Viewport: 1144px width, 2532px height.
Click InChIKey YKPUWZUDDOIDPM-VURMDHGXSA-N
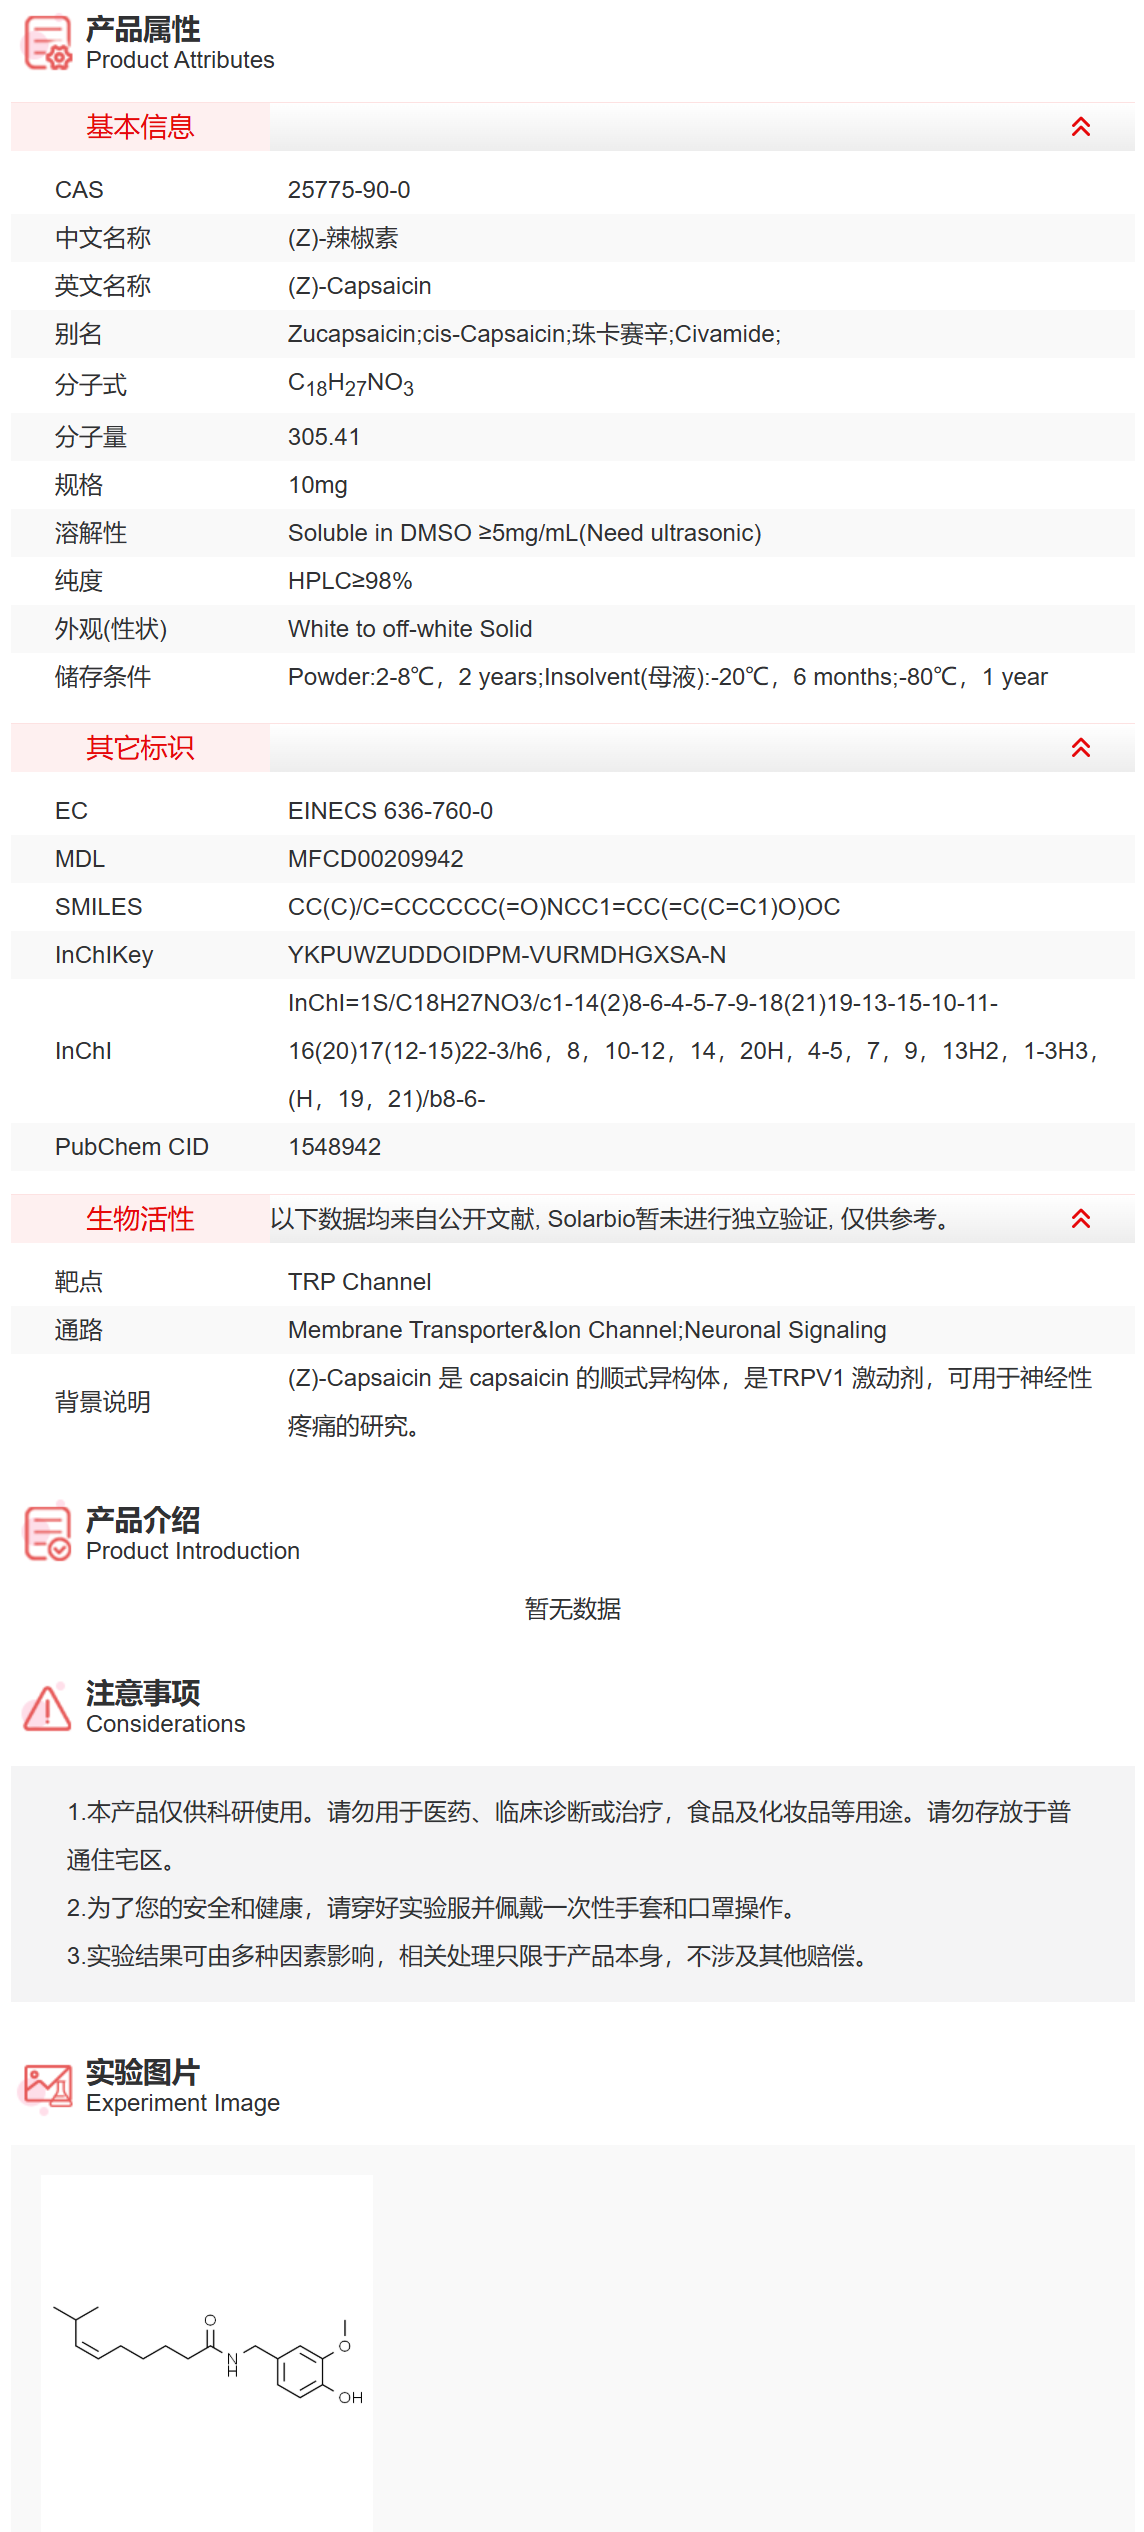(x=507, y=955)
